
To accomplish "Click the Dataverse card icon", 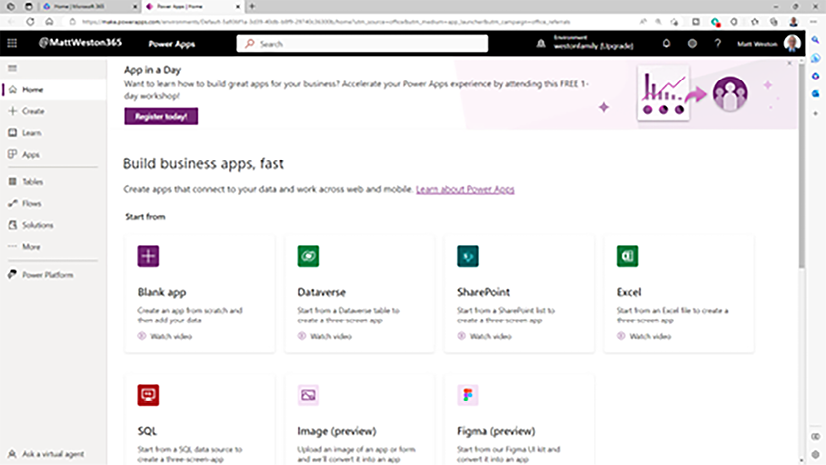I will (x=308, y=256).
